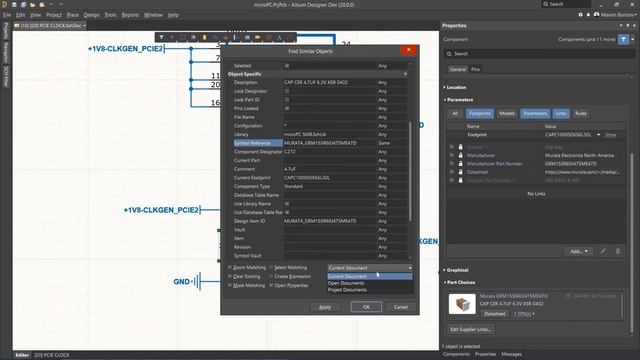The image size is (640, 360).
Task: Click the lock icon beside Manufacturer Part Number
Action: coord(460,163)
